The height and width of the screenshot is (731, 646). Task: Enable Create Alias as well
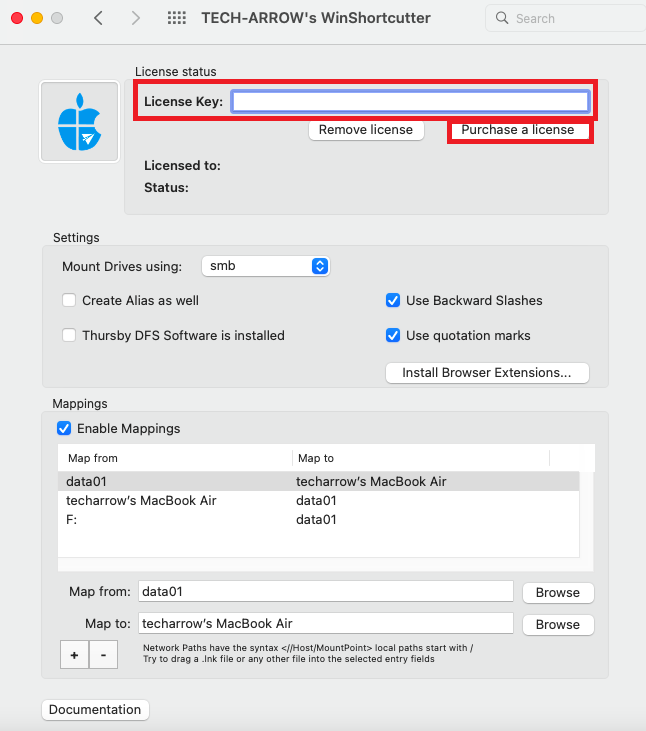[69, 300]
